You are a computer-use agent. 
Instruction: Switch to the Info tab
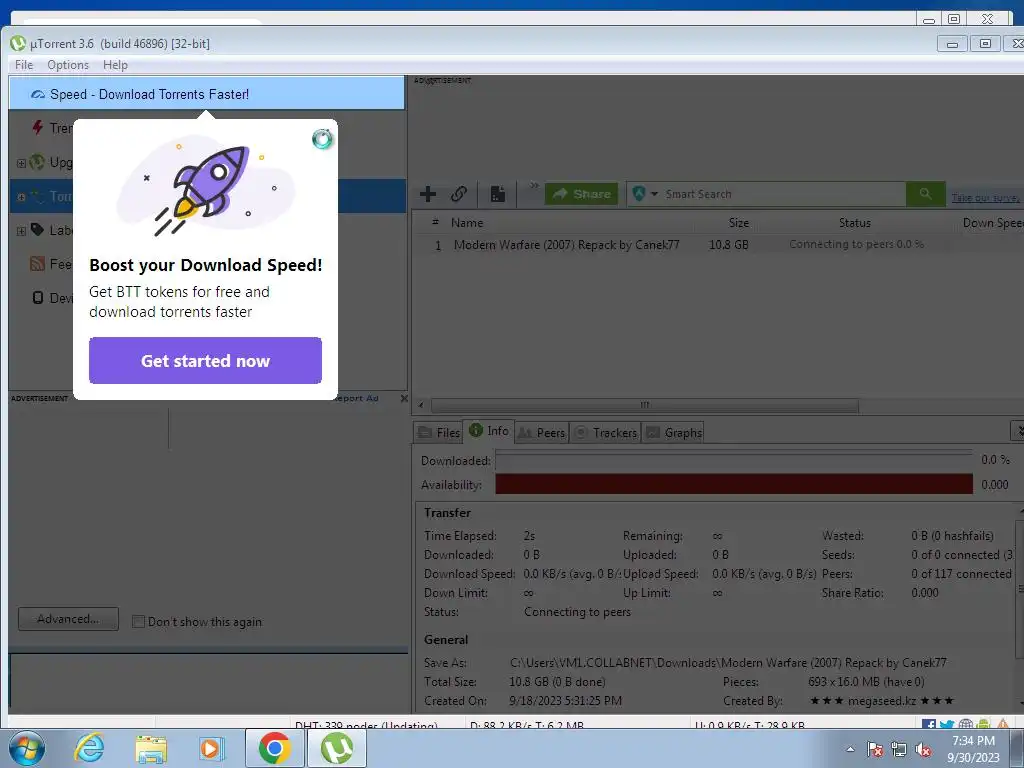489,431
